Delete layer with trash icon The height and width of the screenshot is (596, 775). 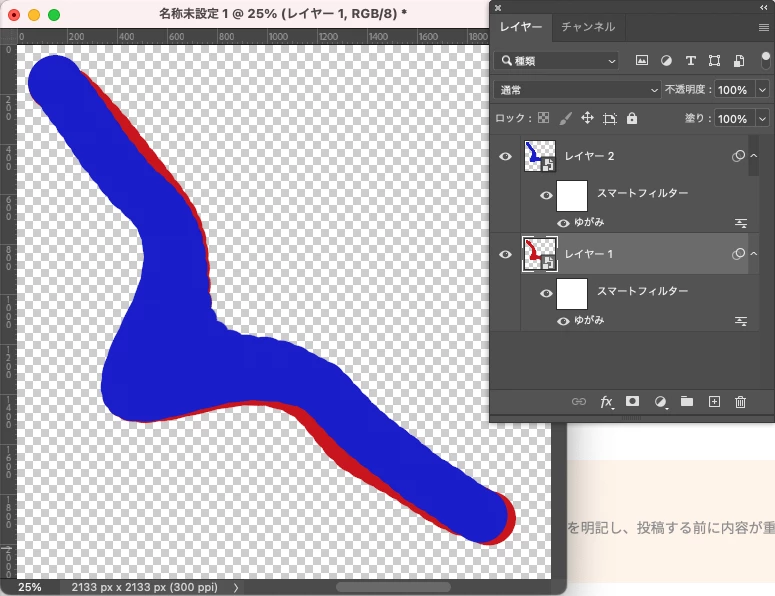(x=740, y=402)
